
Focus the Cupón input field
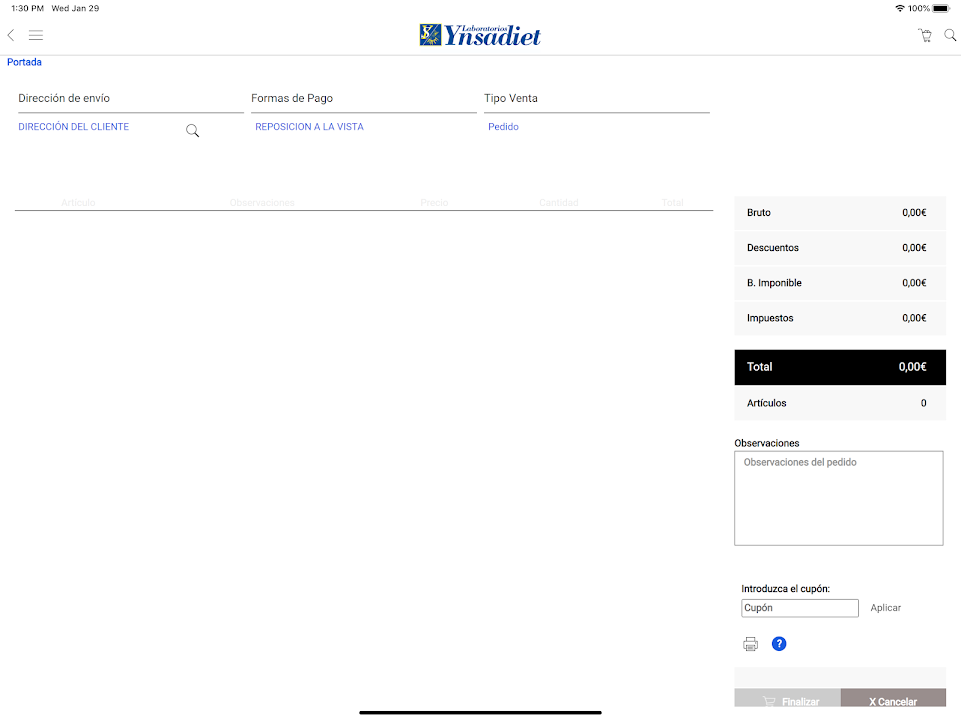[x=799, y=608]
